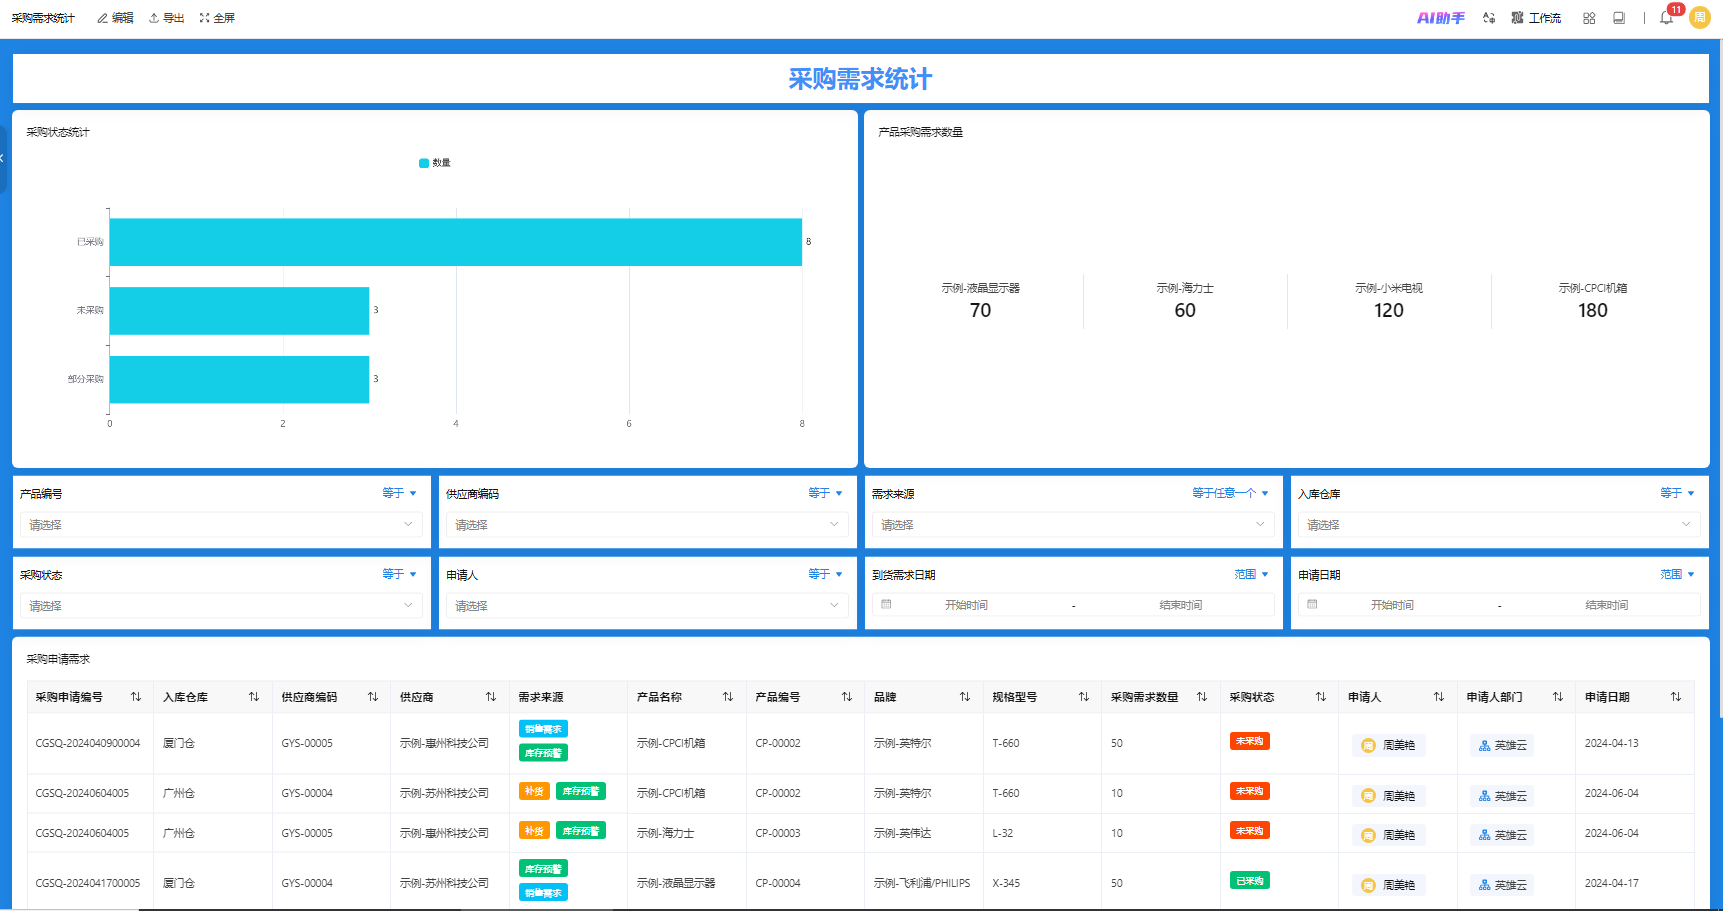Open the 英雄云 department link in the table
Image resolution: width=1723 pixels, height=911 pixels.
1501,744
